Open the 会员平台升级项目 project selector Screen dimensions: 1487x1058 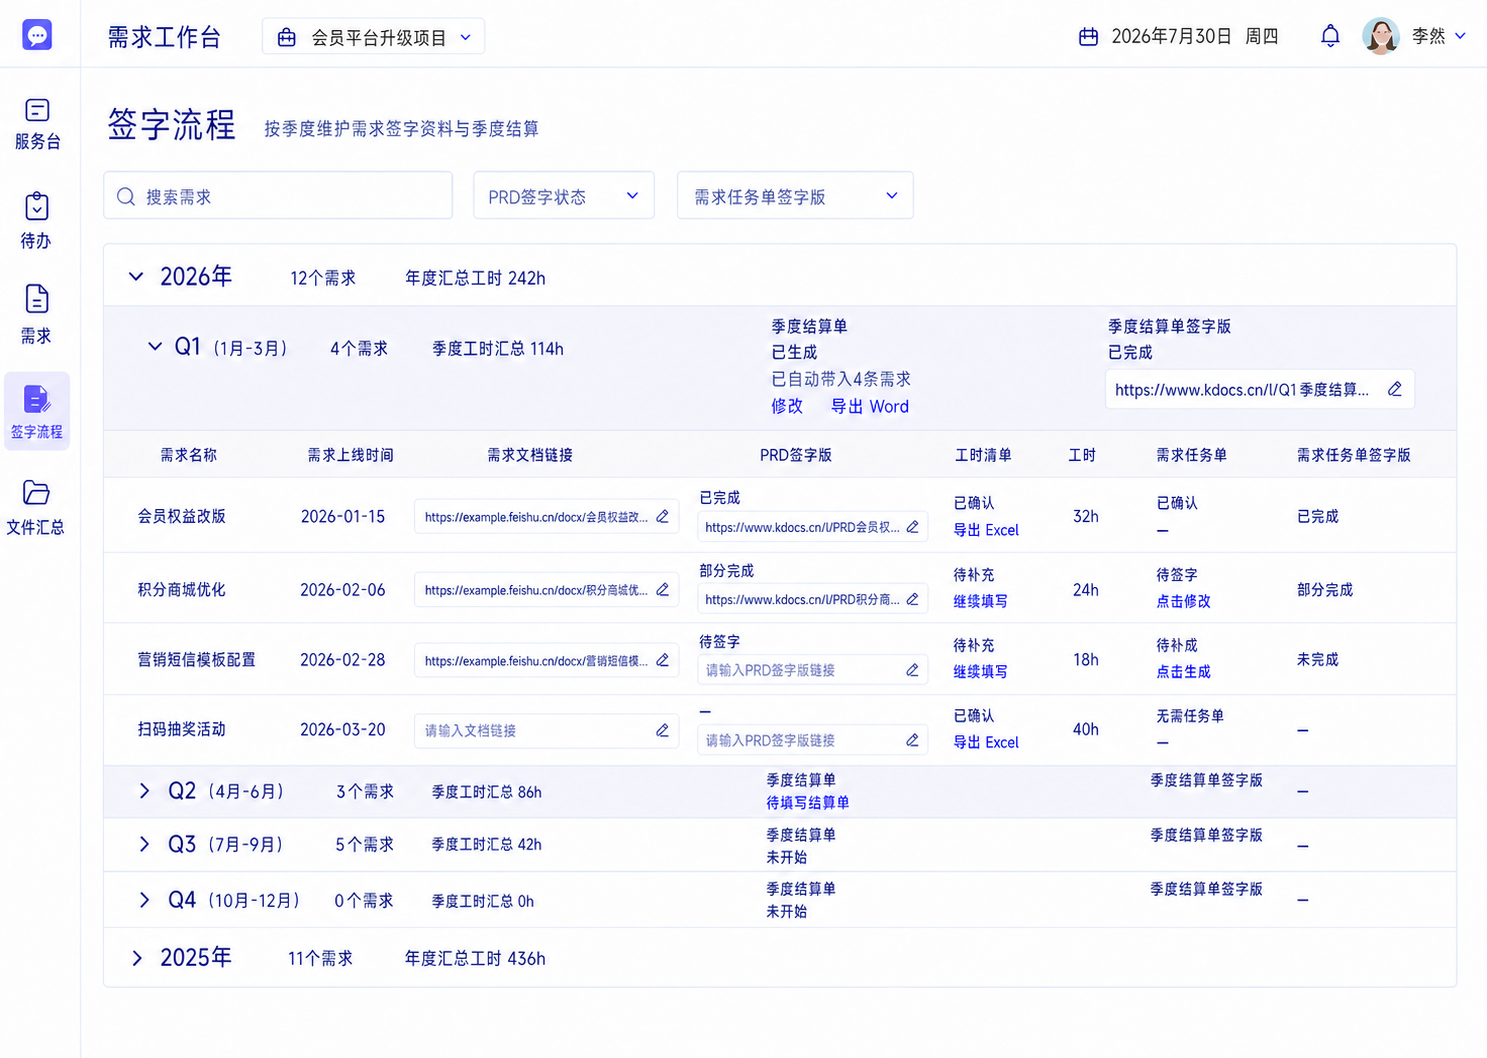click(373, 37)
